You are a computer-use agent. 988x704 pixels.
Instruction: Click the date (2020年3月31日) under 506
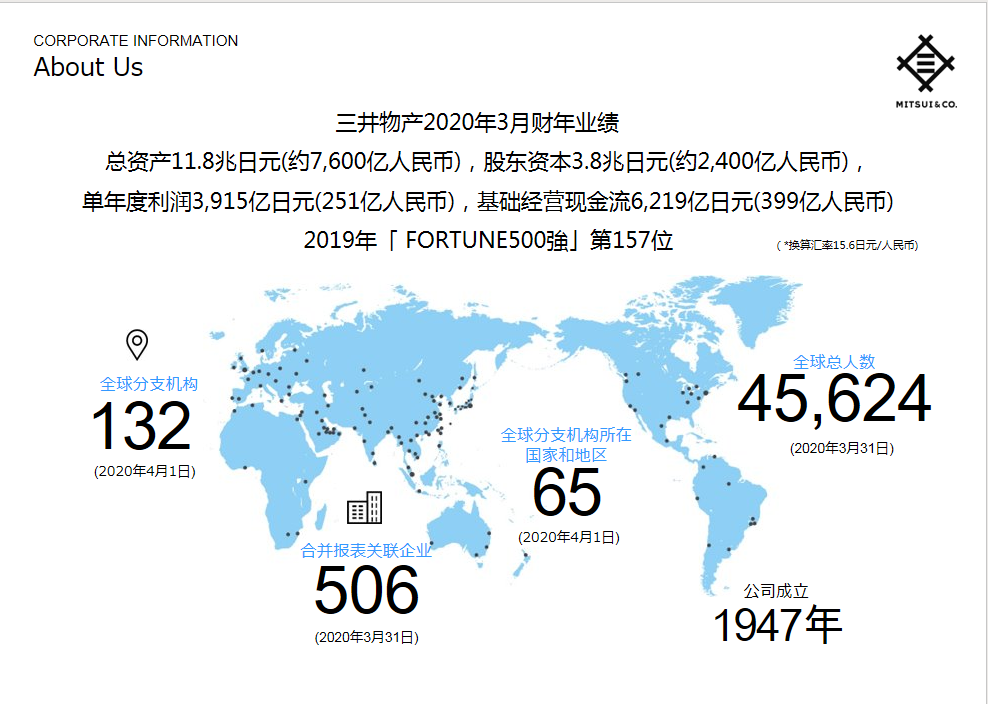366,637
